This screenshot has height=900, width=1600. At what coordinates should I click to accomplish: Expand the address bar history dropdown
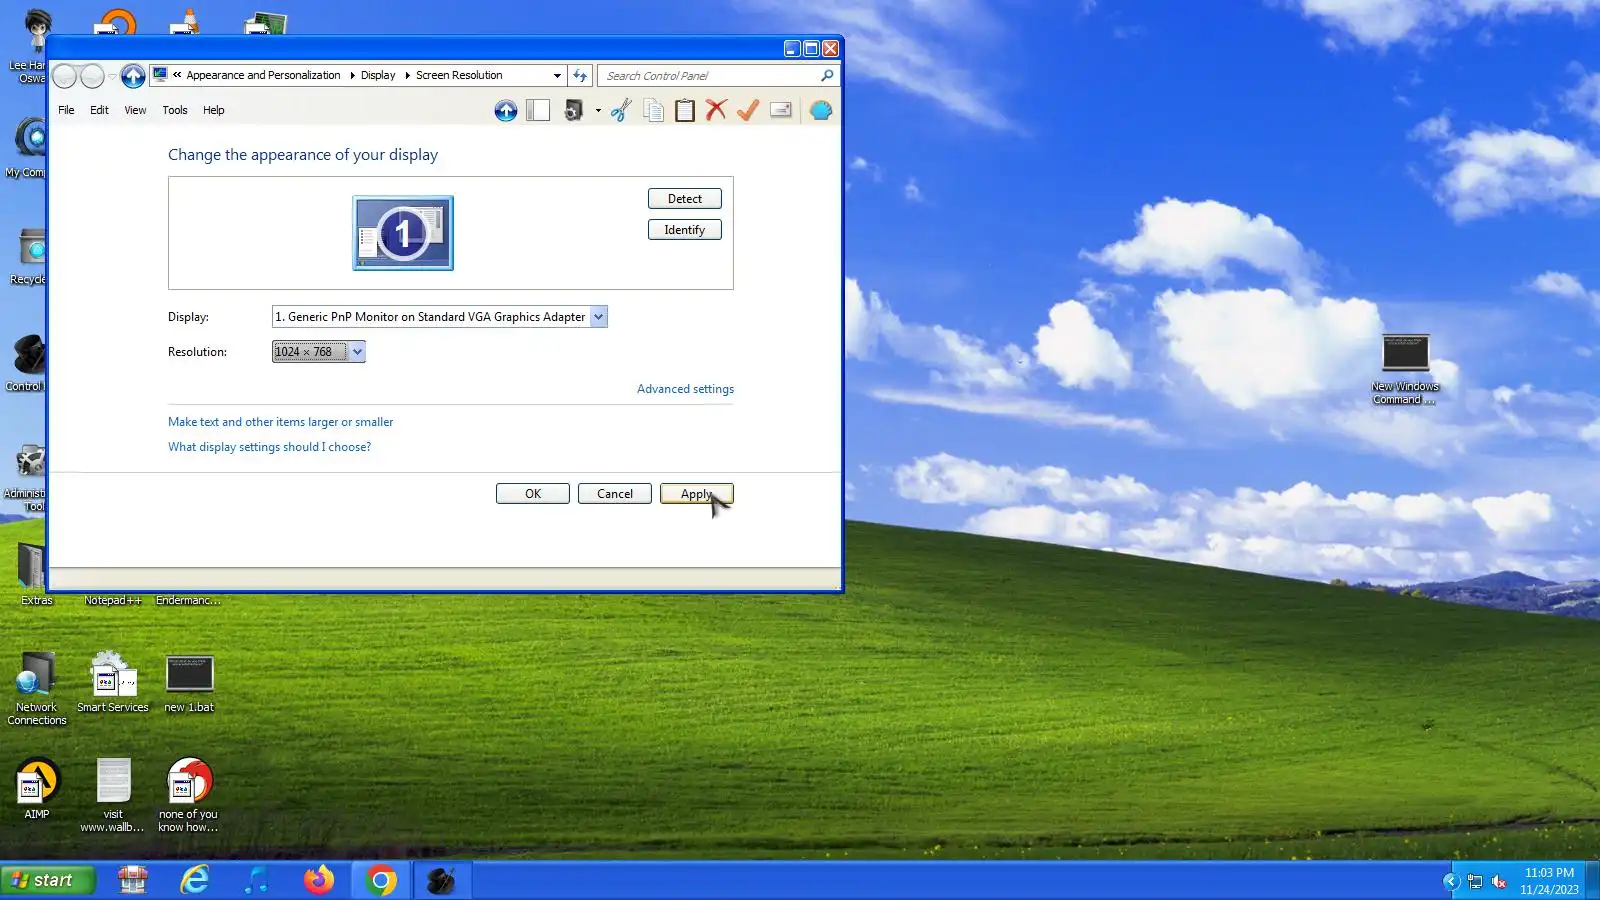coord(557,76)
